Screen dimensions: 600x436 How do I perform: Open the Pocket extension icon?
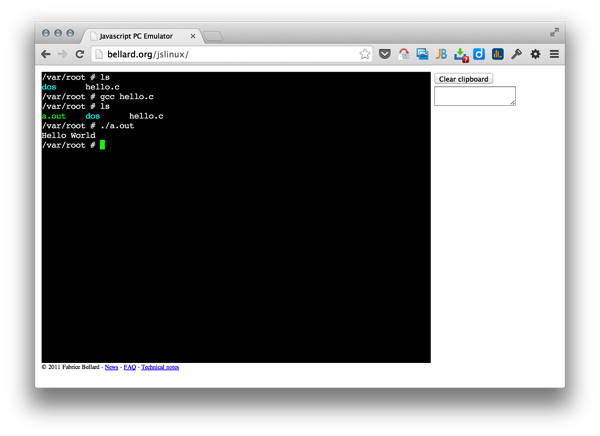click(385, 54)
